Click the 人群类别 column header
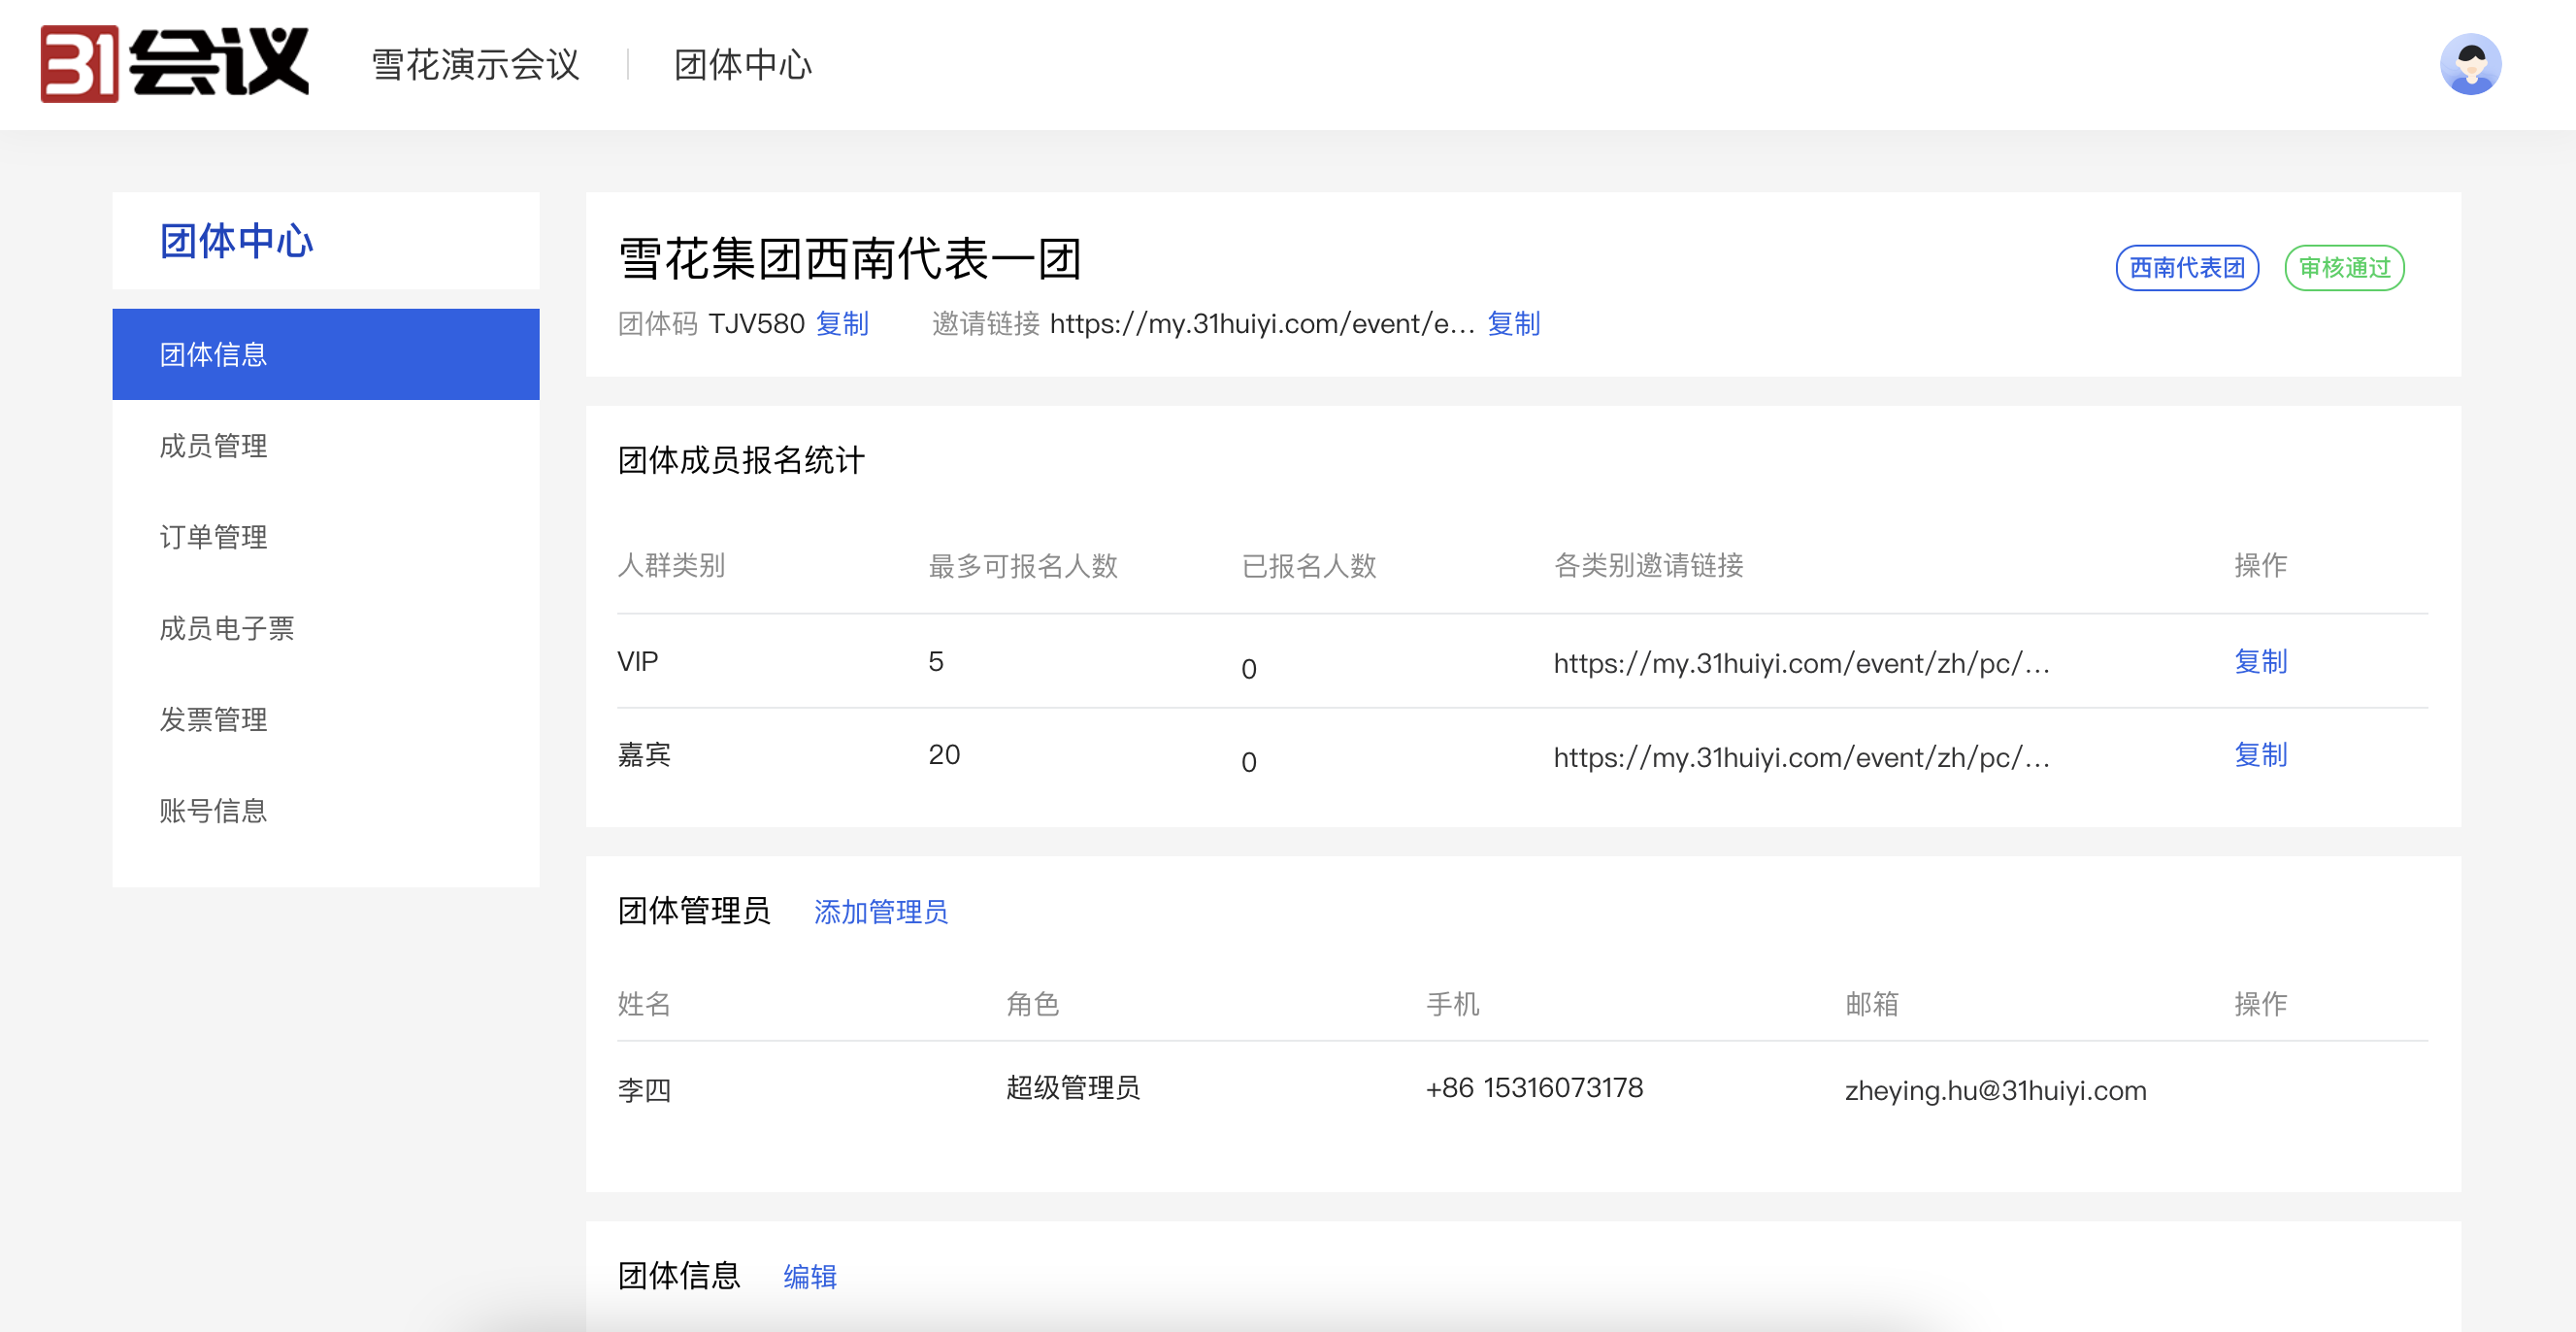 point(671,566)
